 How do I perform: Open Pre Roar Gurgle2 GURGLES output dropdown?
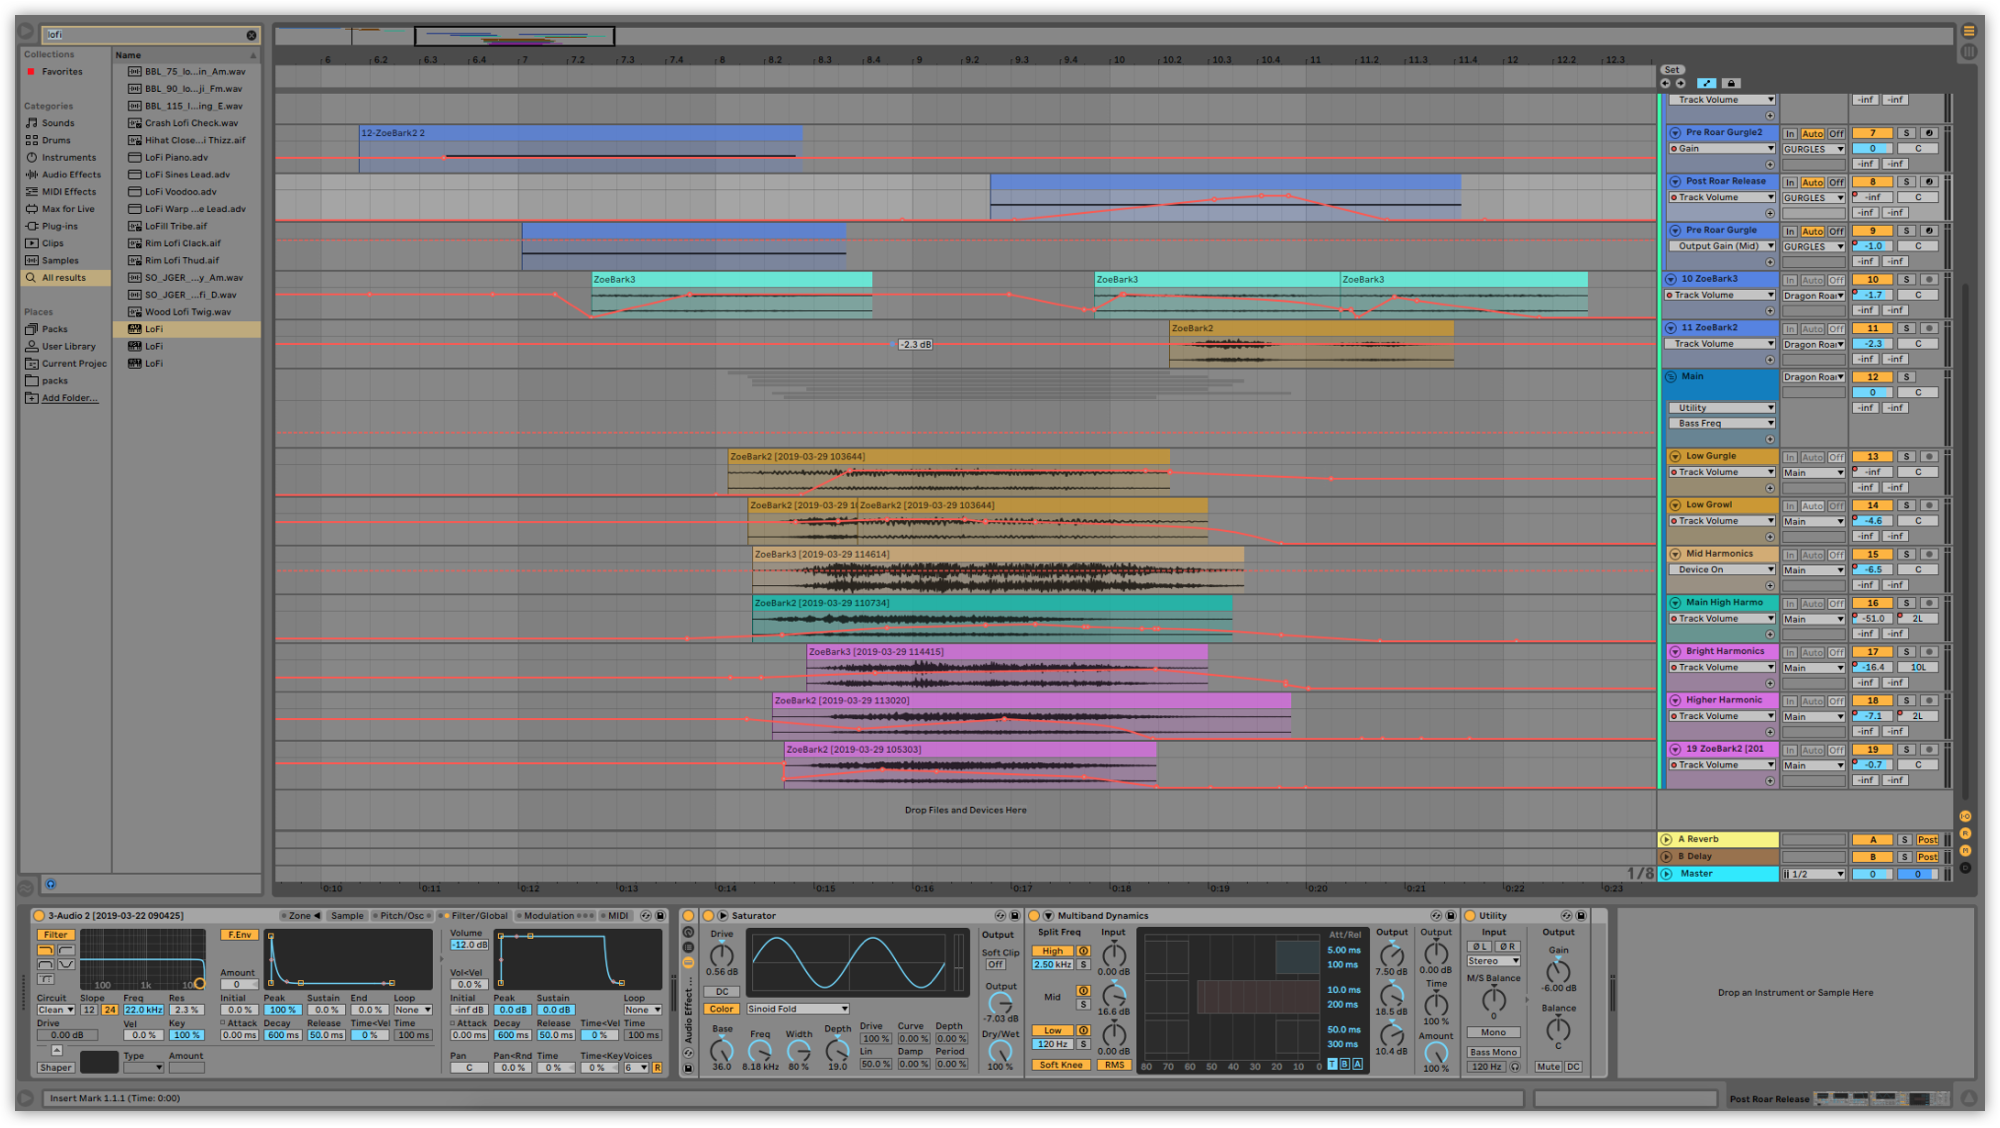tap(1813, 149)
